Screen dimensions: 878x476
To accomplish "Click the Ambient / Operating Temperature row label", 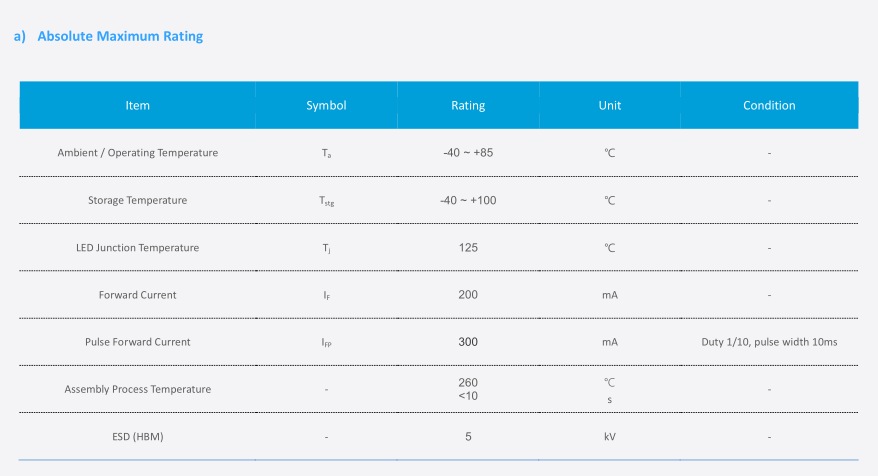I will tap(137, 153).
